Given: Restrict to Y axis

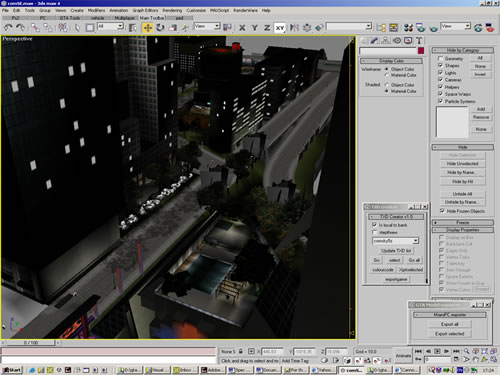Looking at the screenshot, I should (x=255, y=28).
